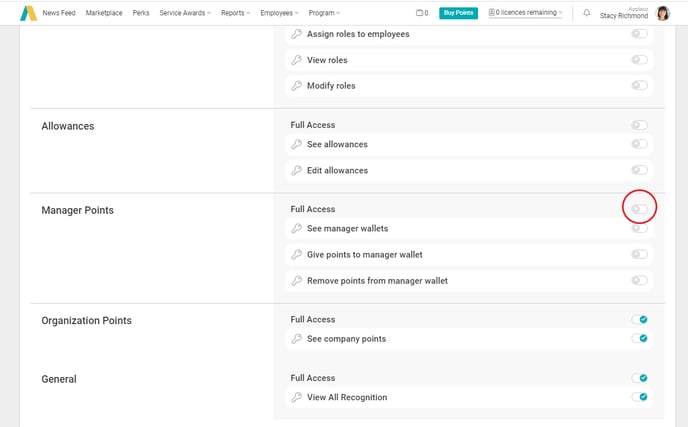Image resolution: width=688 pixels, height=427 pixels.
Task: Open the Marketplace menu item
Action: click(x=104, y=13)
